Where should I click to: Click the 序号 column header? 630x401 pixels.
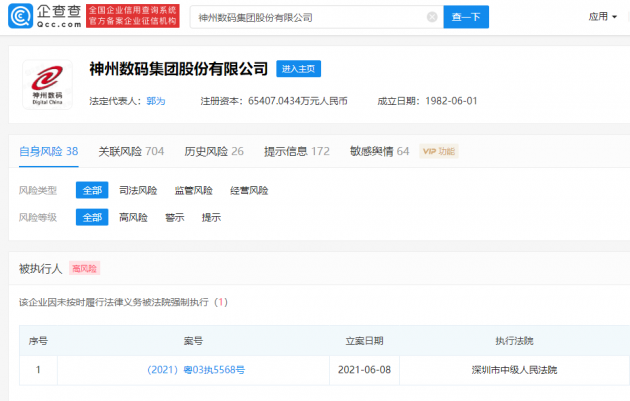[38, 341]
